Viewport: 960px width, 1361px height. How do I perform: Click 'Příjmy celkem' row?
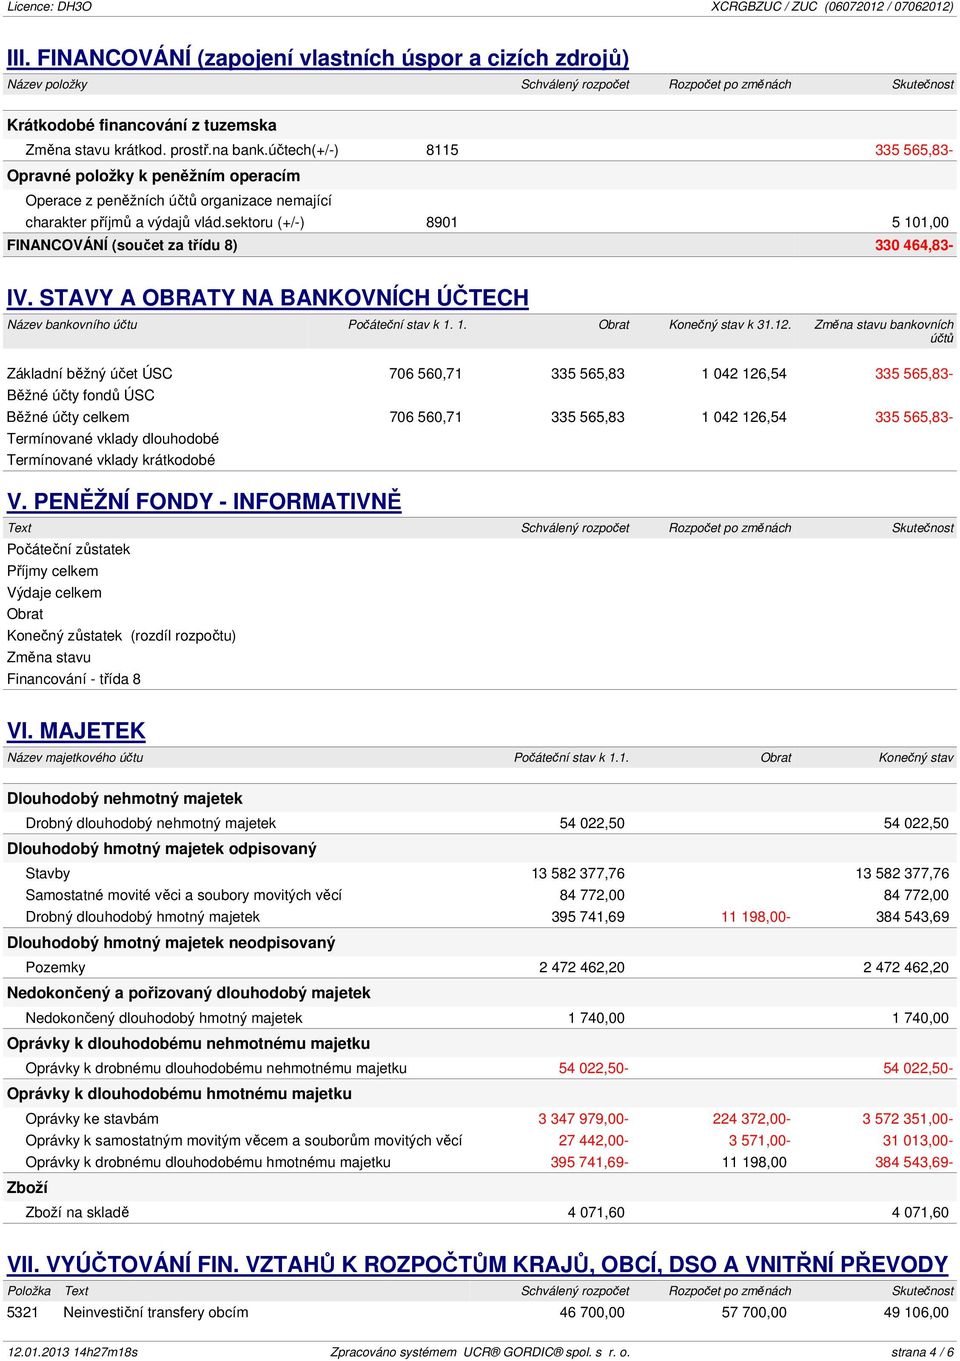pyautogui.click(x=53, y=571)
